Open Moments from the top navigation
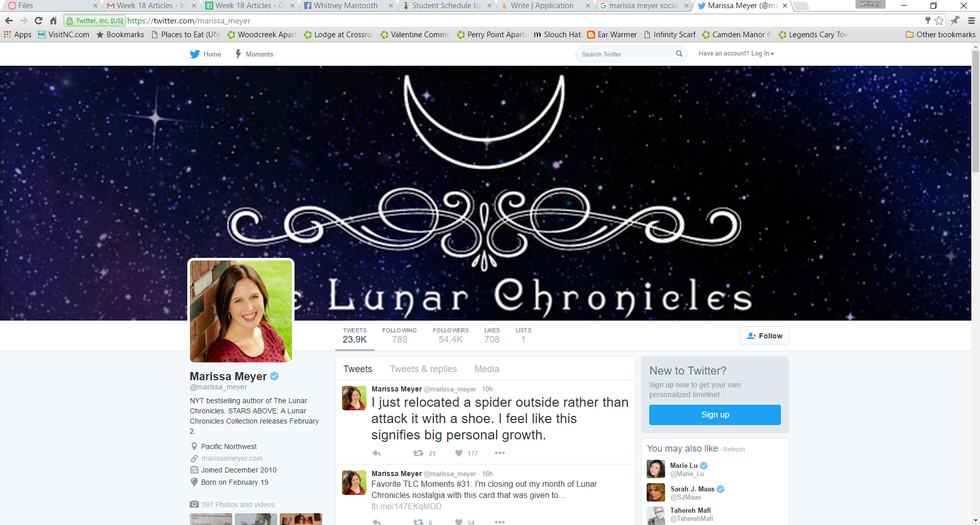This screenshot has width=980, height=525. 254,54
